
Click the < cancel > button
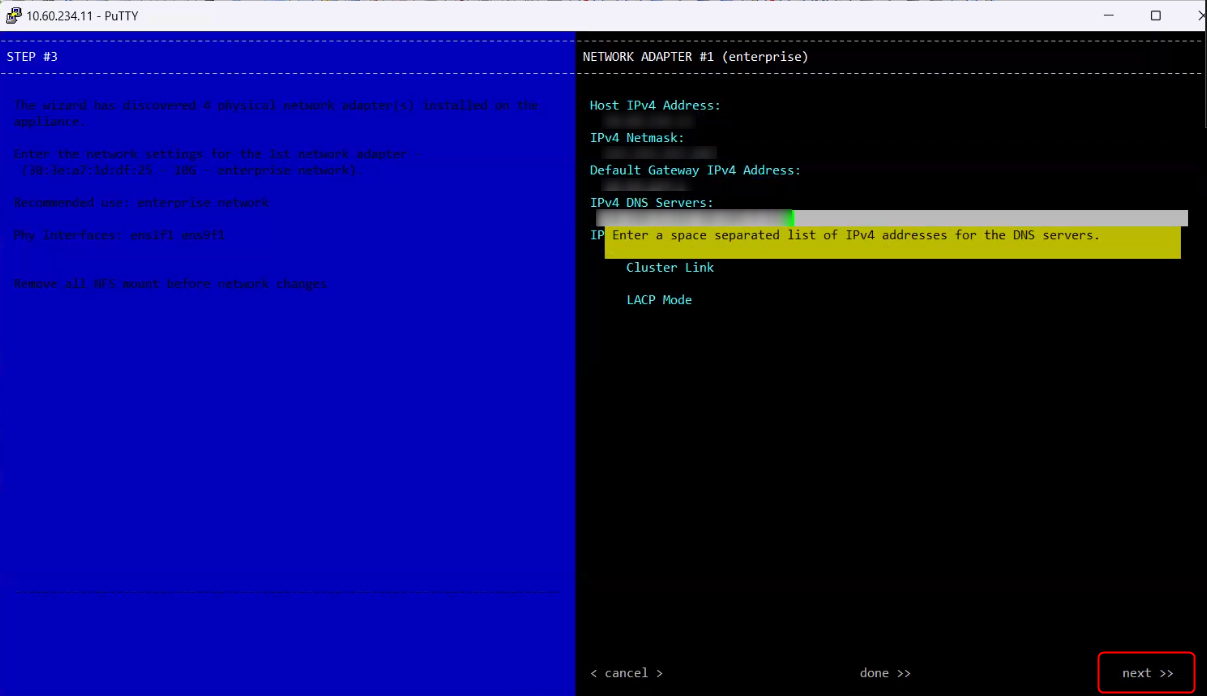[x=626, y=673]
